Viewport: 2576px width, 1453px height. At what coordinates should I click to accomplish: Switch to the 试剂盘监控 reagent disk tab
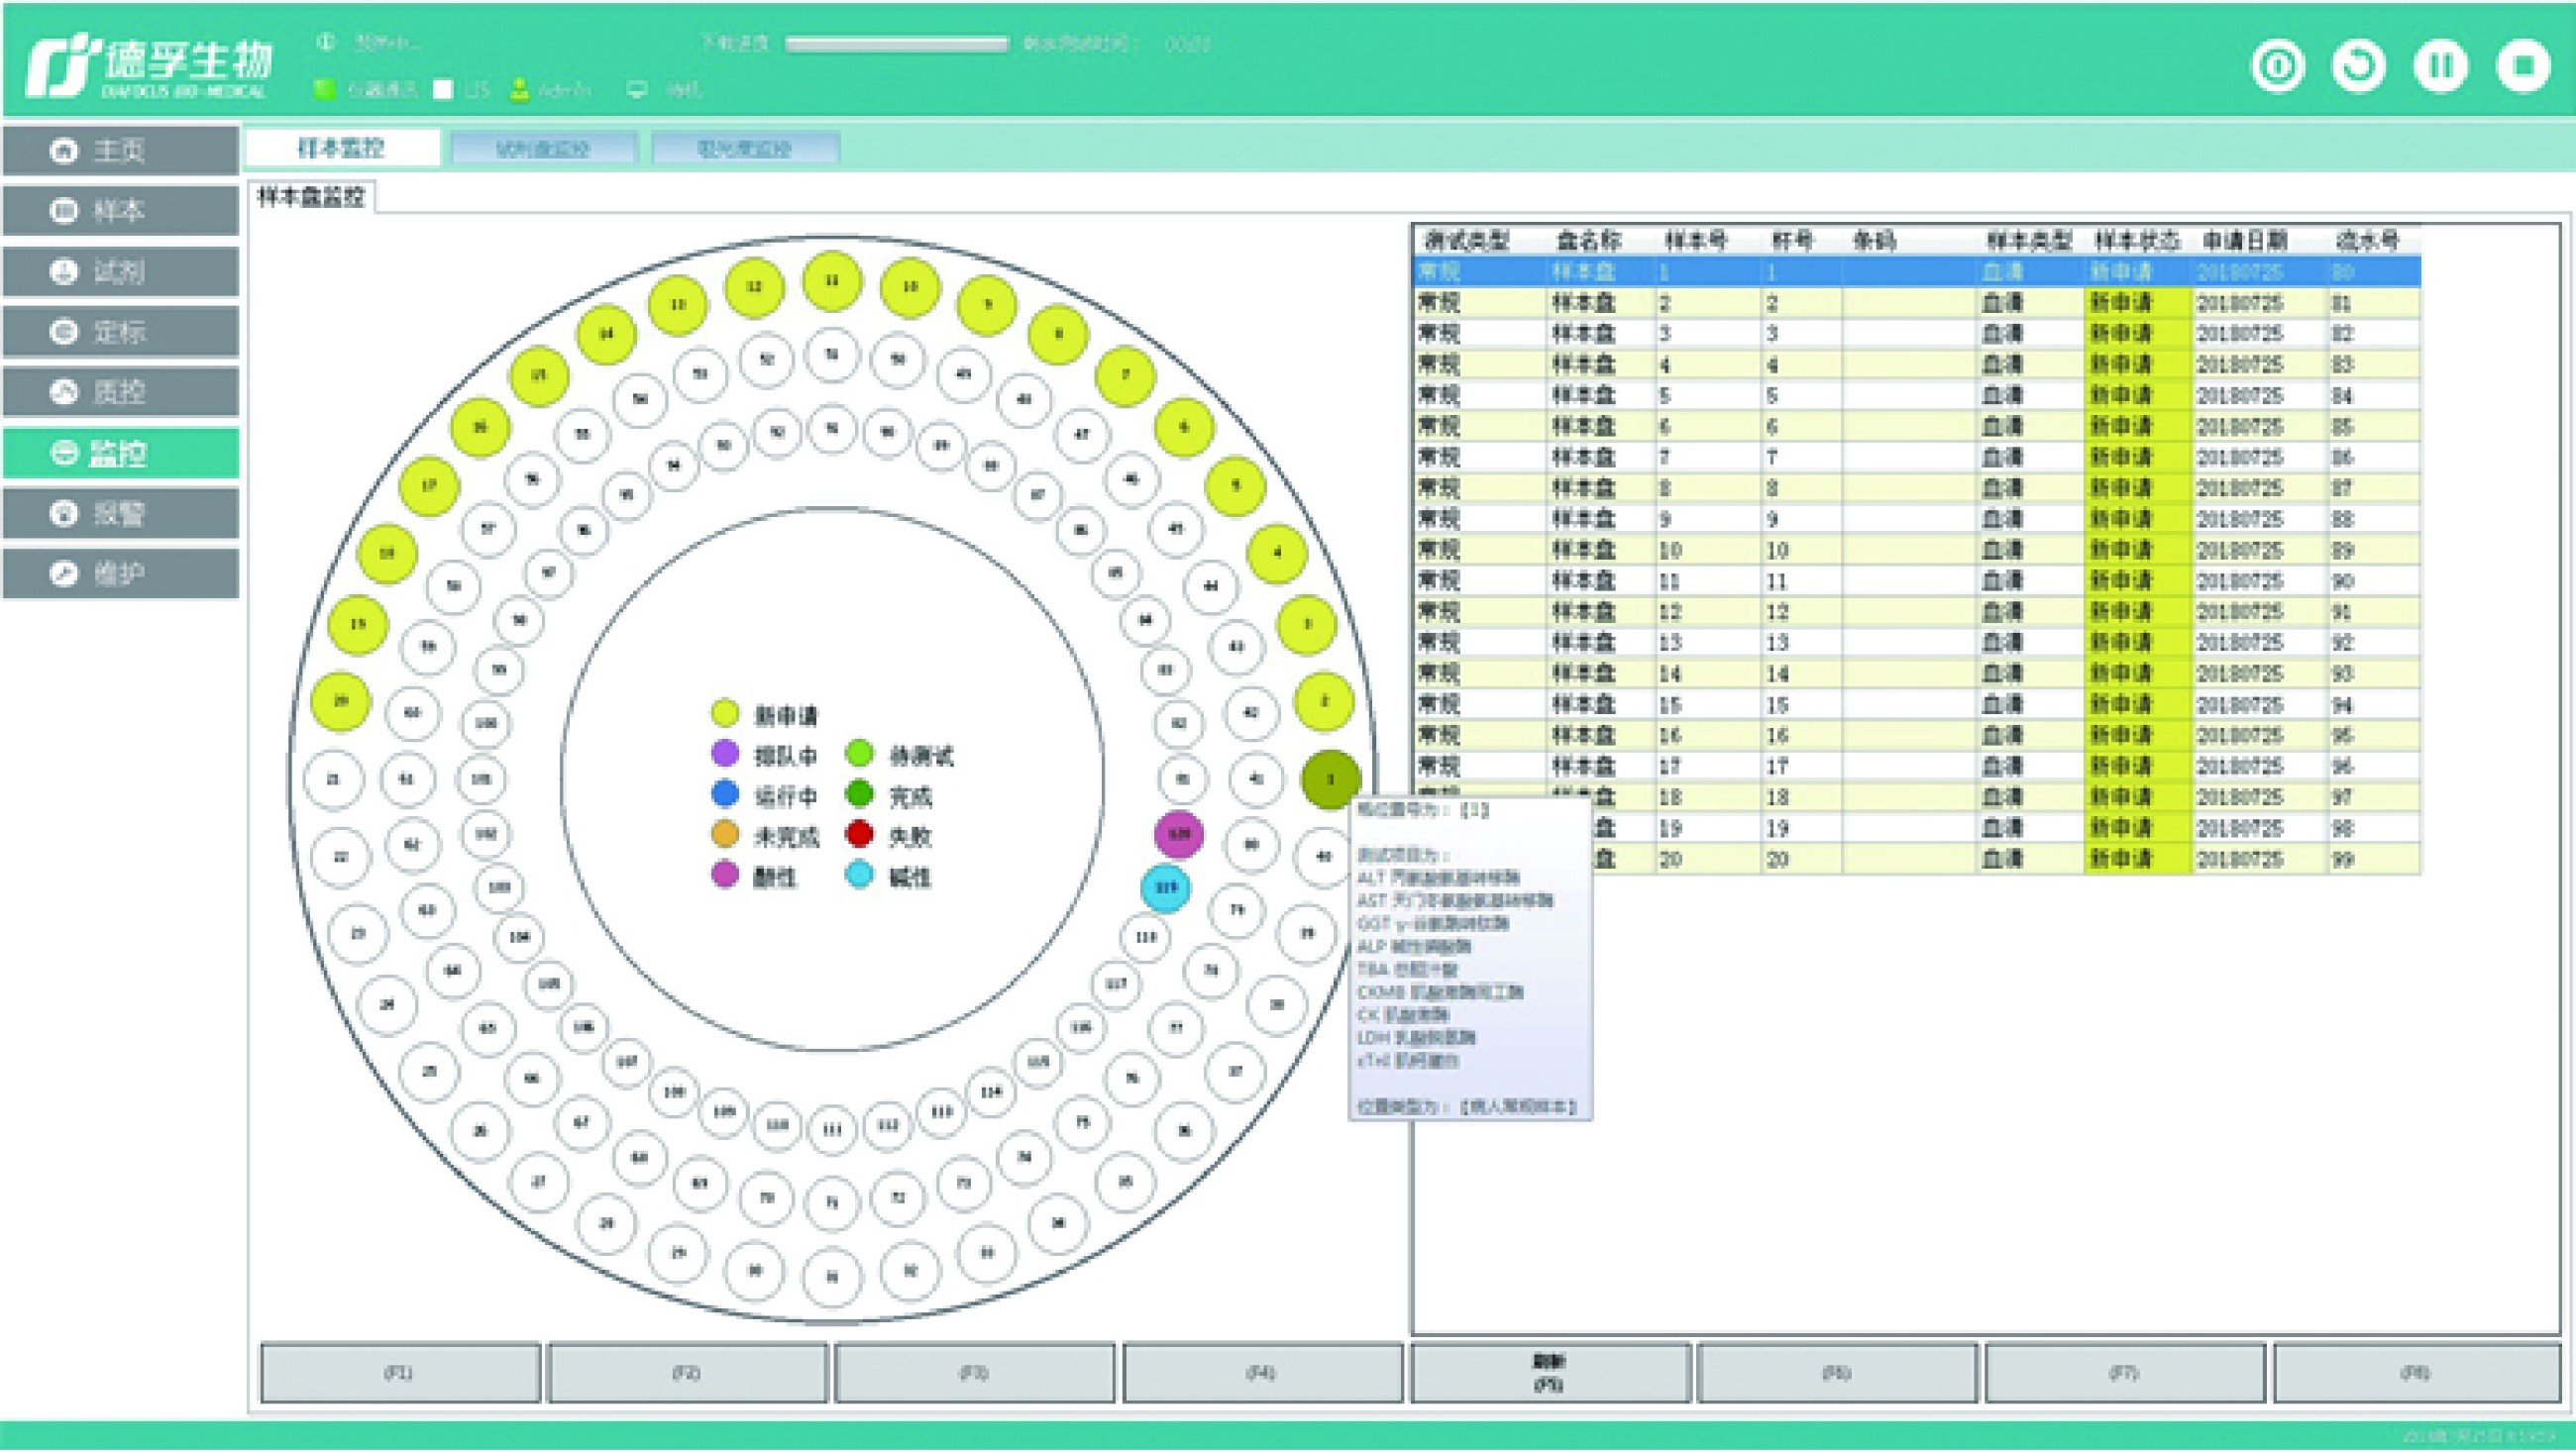(x=543, y=149)
